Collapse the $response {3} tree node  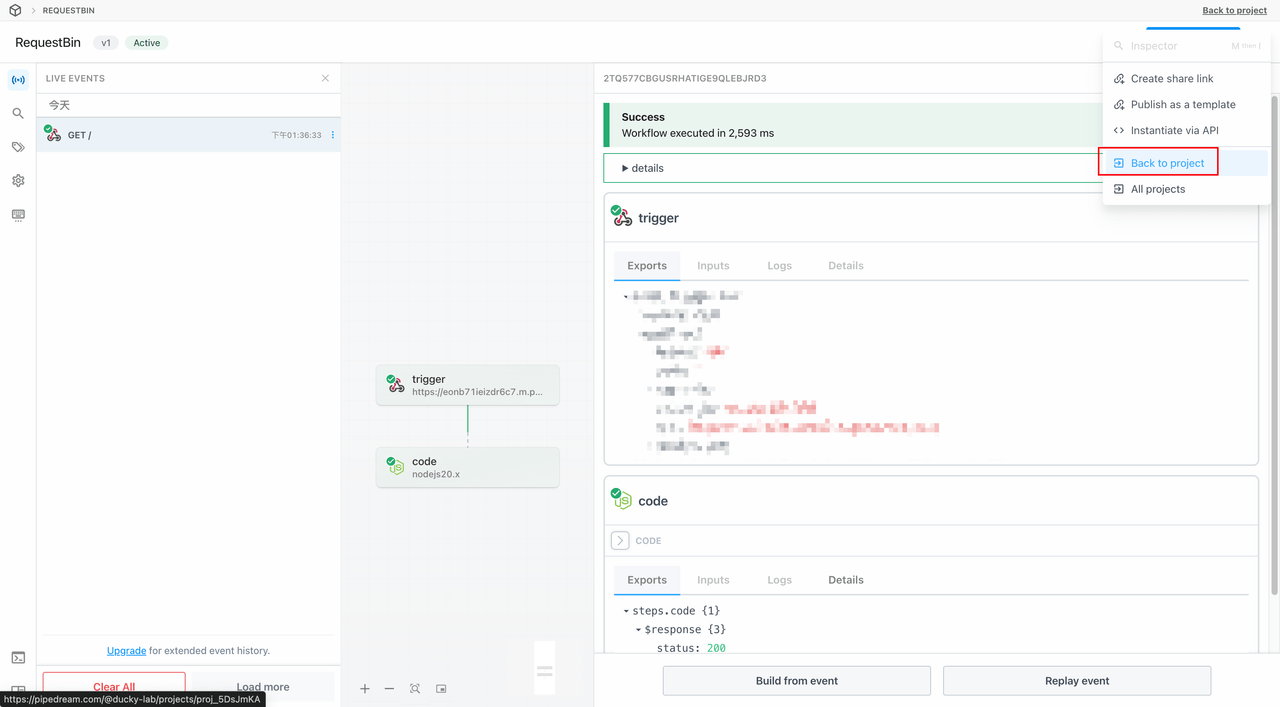(x=638, y=630)
